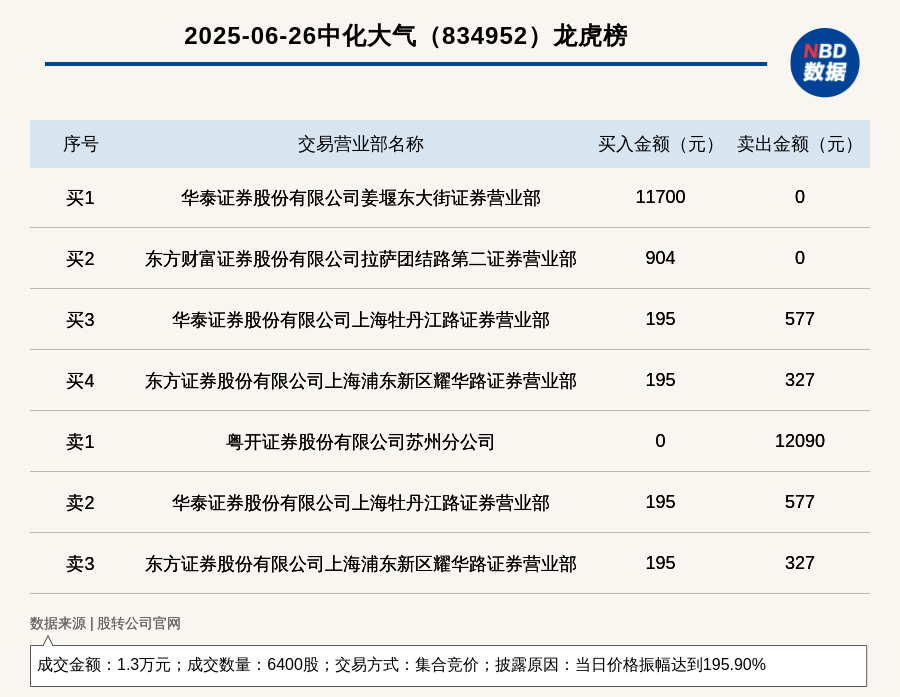Click buy amount 0 in row 卖1
This screenshot has width=900, height=697.
[x=660, y=441]
